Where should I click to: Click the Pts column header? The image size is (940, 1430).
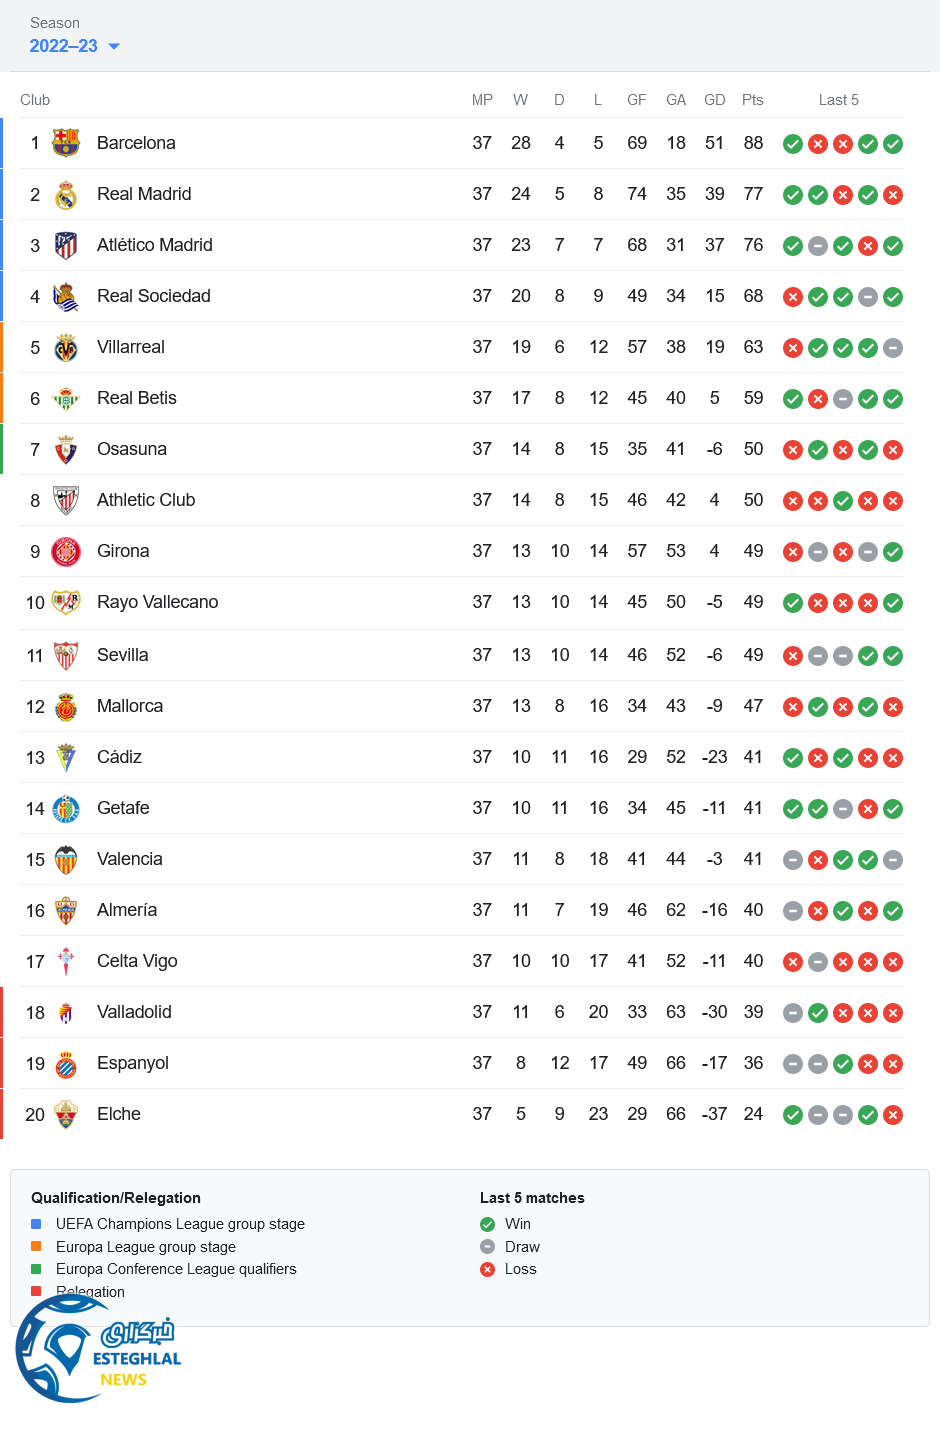click(x=753, y=100)
